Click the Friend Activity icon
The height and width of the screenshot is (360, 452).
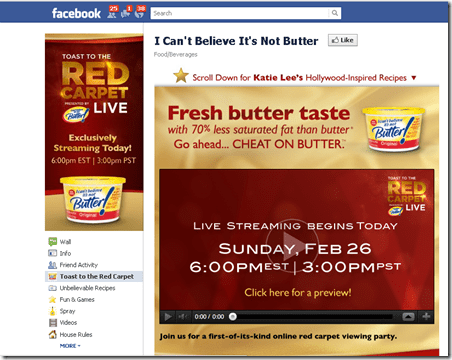click(52, 265)
